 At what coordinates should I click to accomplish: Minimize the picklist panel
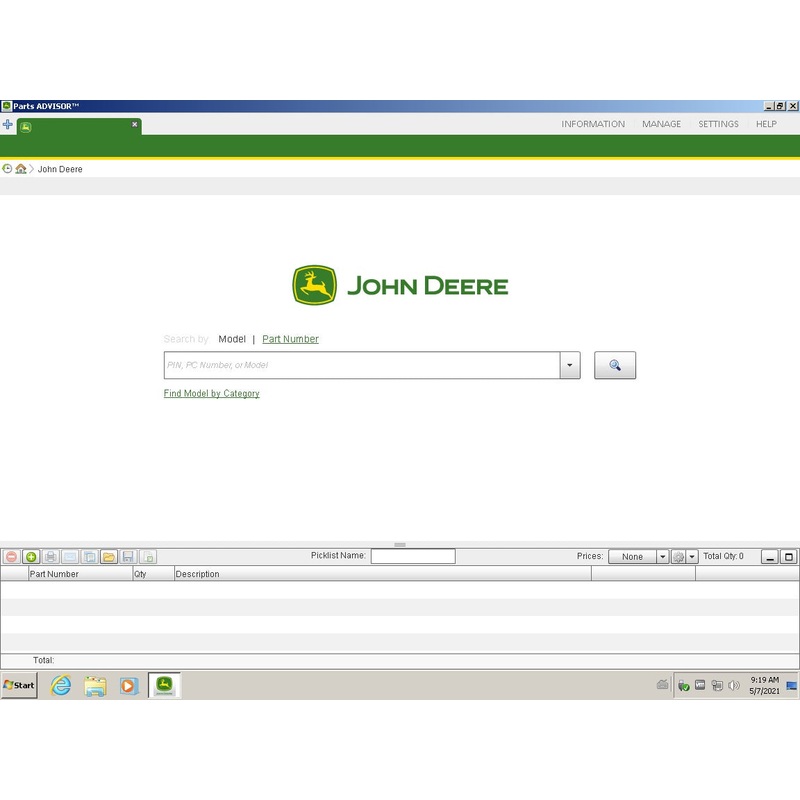[770, 557]
